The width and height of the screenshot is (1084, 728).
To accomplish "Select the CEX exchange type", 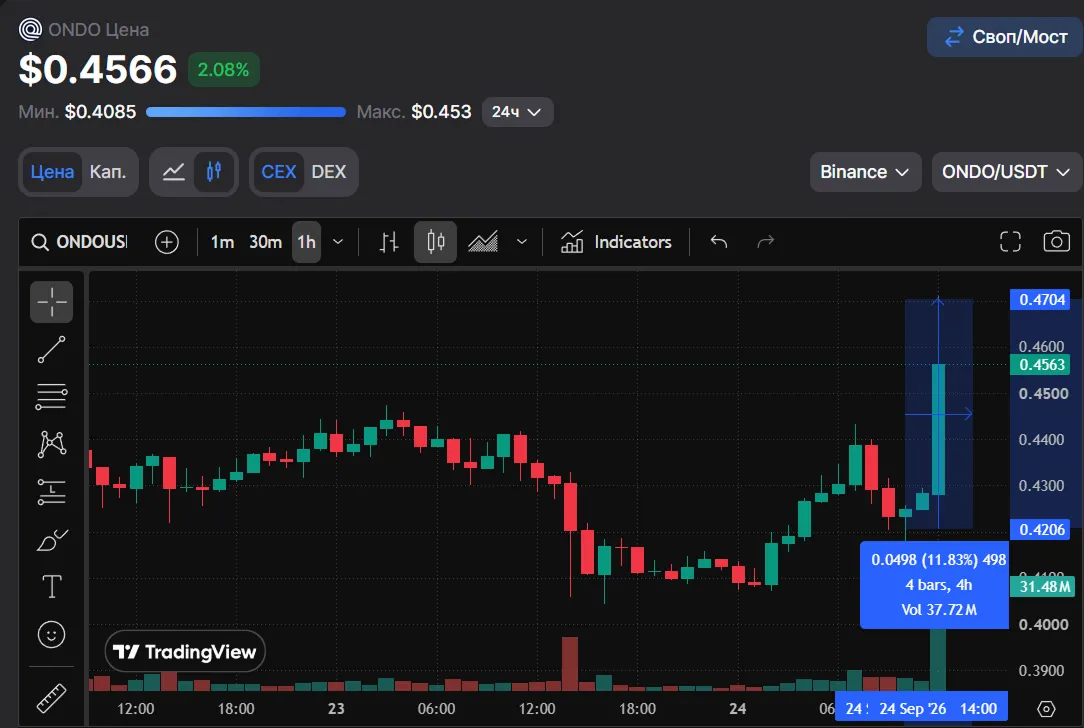I will pos(279,171).
